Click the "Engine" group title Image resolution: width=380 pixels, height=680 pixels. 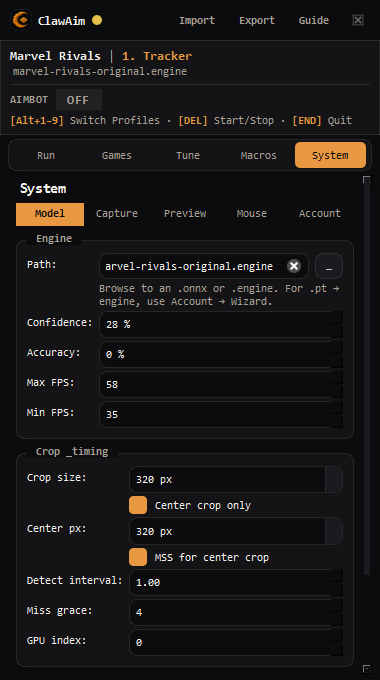[x=54, y=239]
